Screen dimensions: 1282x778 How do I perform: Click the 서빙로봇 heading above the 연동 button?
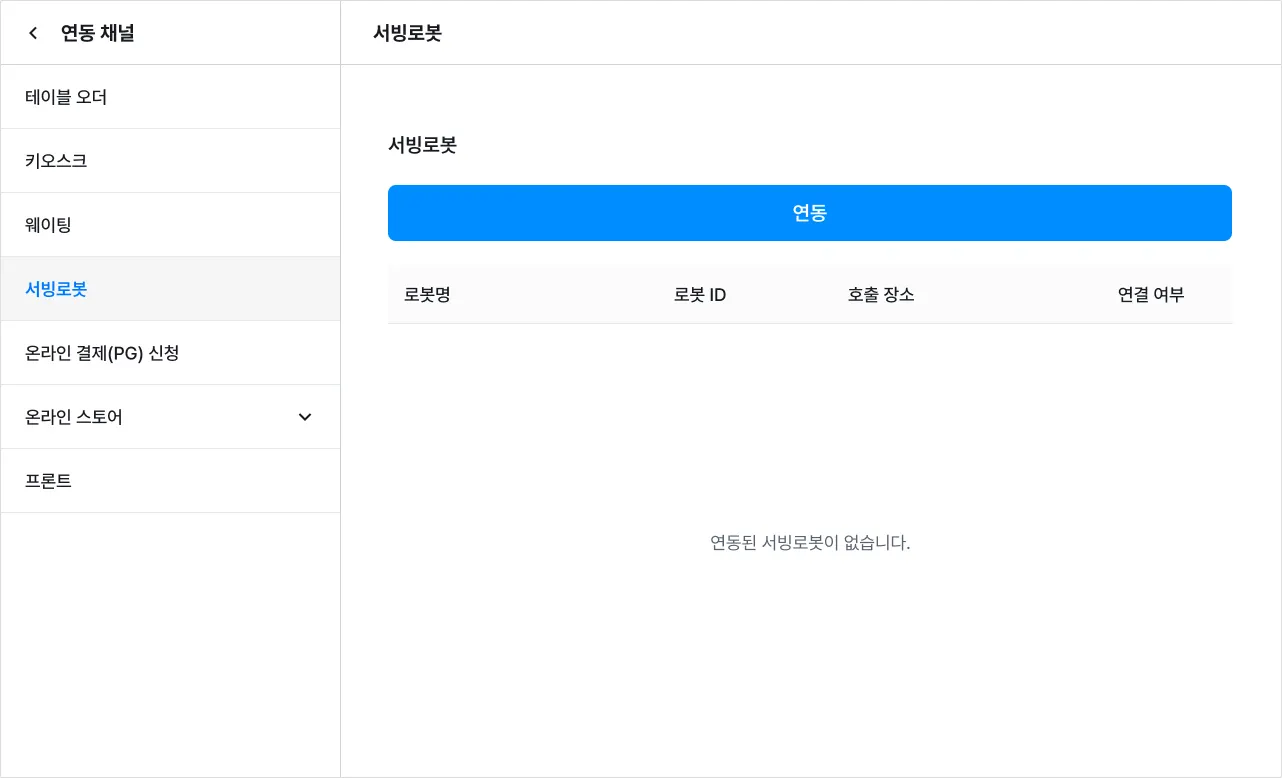(x=422, y=145)
